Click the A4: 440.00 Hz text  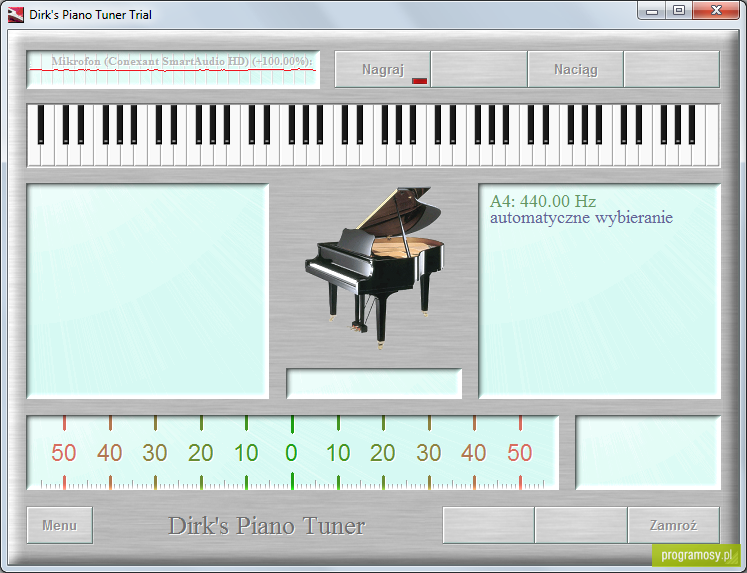coord(543,201)
